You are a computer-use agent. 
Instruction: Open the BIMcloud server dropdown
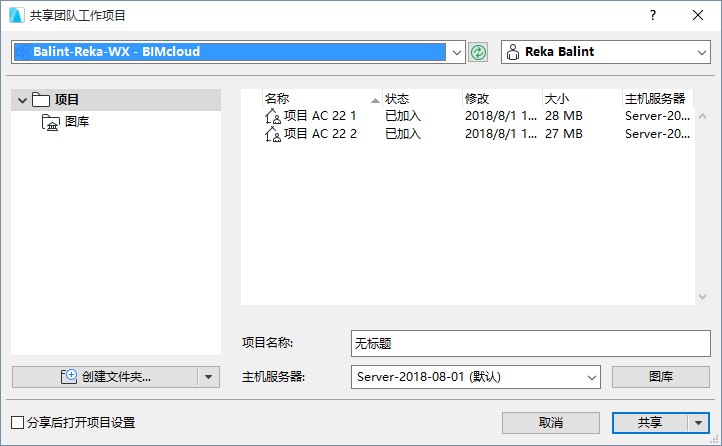456,52
